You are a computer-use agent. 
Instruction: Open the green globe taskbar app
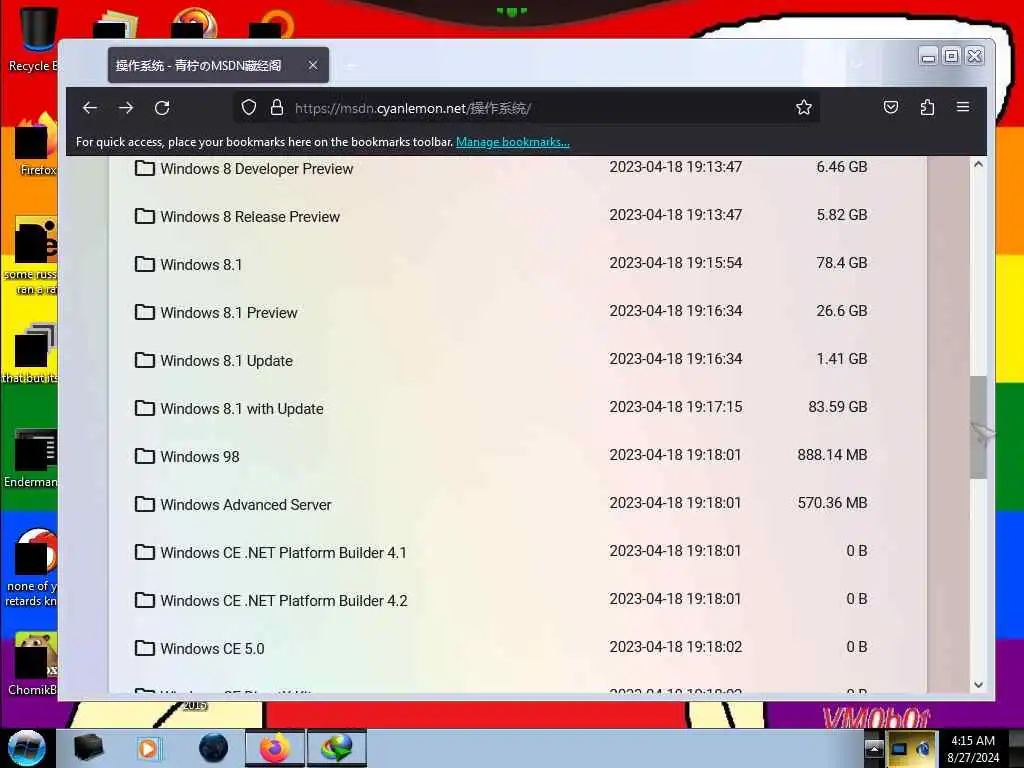336,748
